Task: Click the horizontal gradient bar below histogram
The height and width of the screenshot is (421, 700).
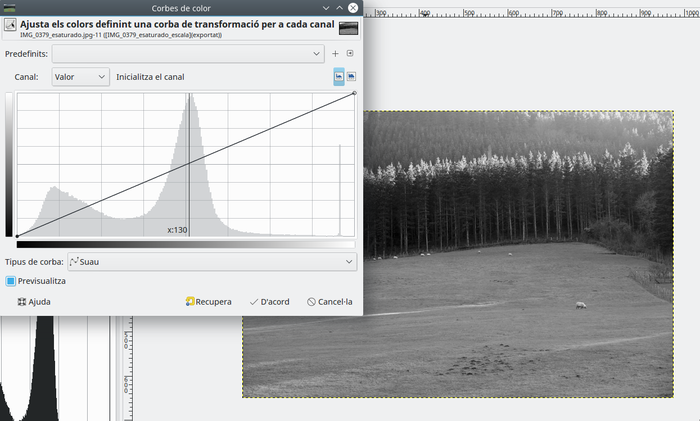Action: click(186, 244)
